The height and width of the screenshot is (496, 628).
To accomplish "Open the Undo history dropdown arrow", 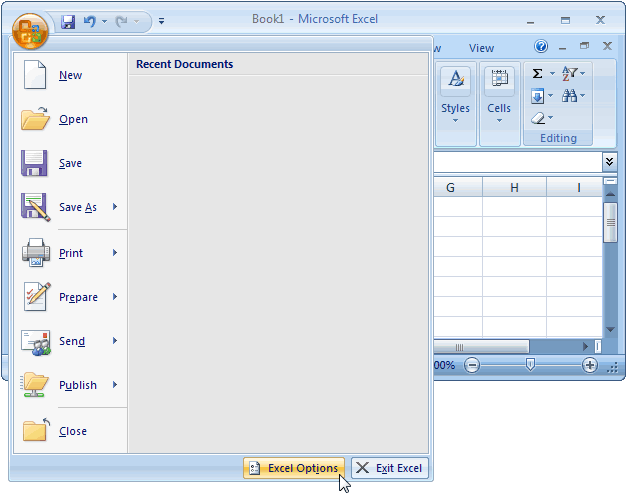I will (105, 21).
